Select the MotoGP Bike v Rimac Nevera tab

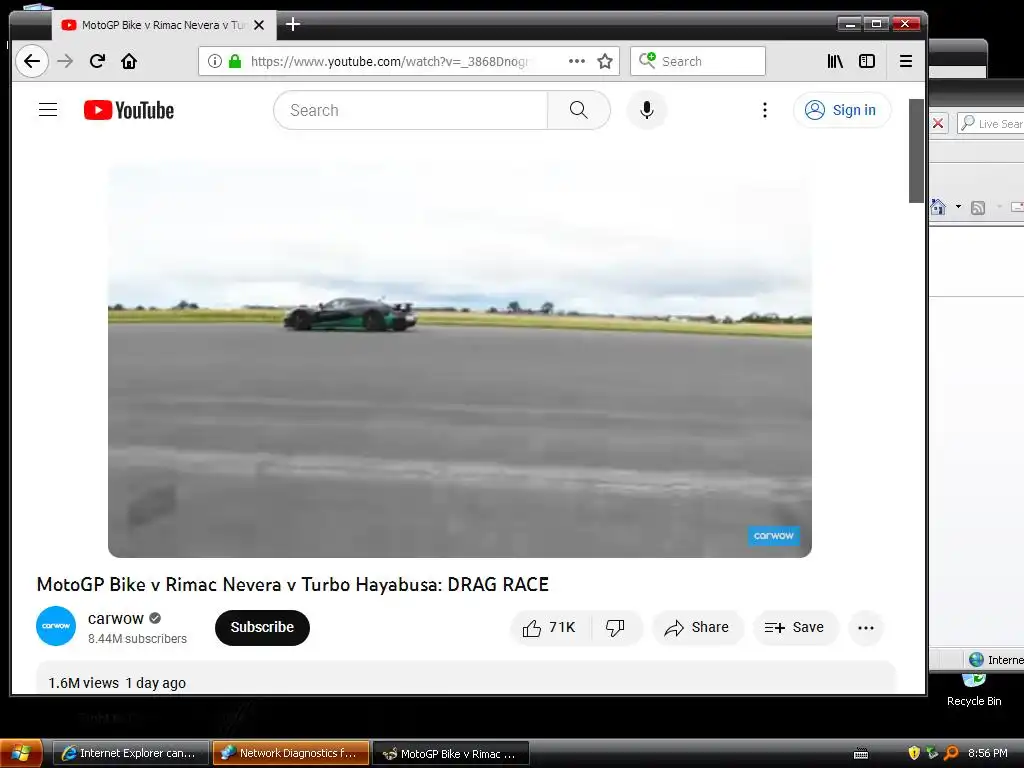(x=163, y=25)
